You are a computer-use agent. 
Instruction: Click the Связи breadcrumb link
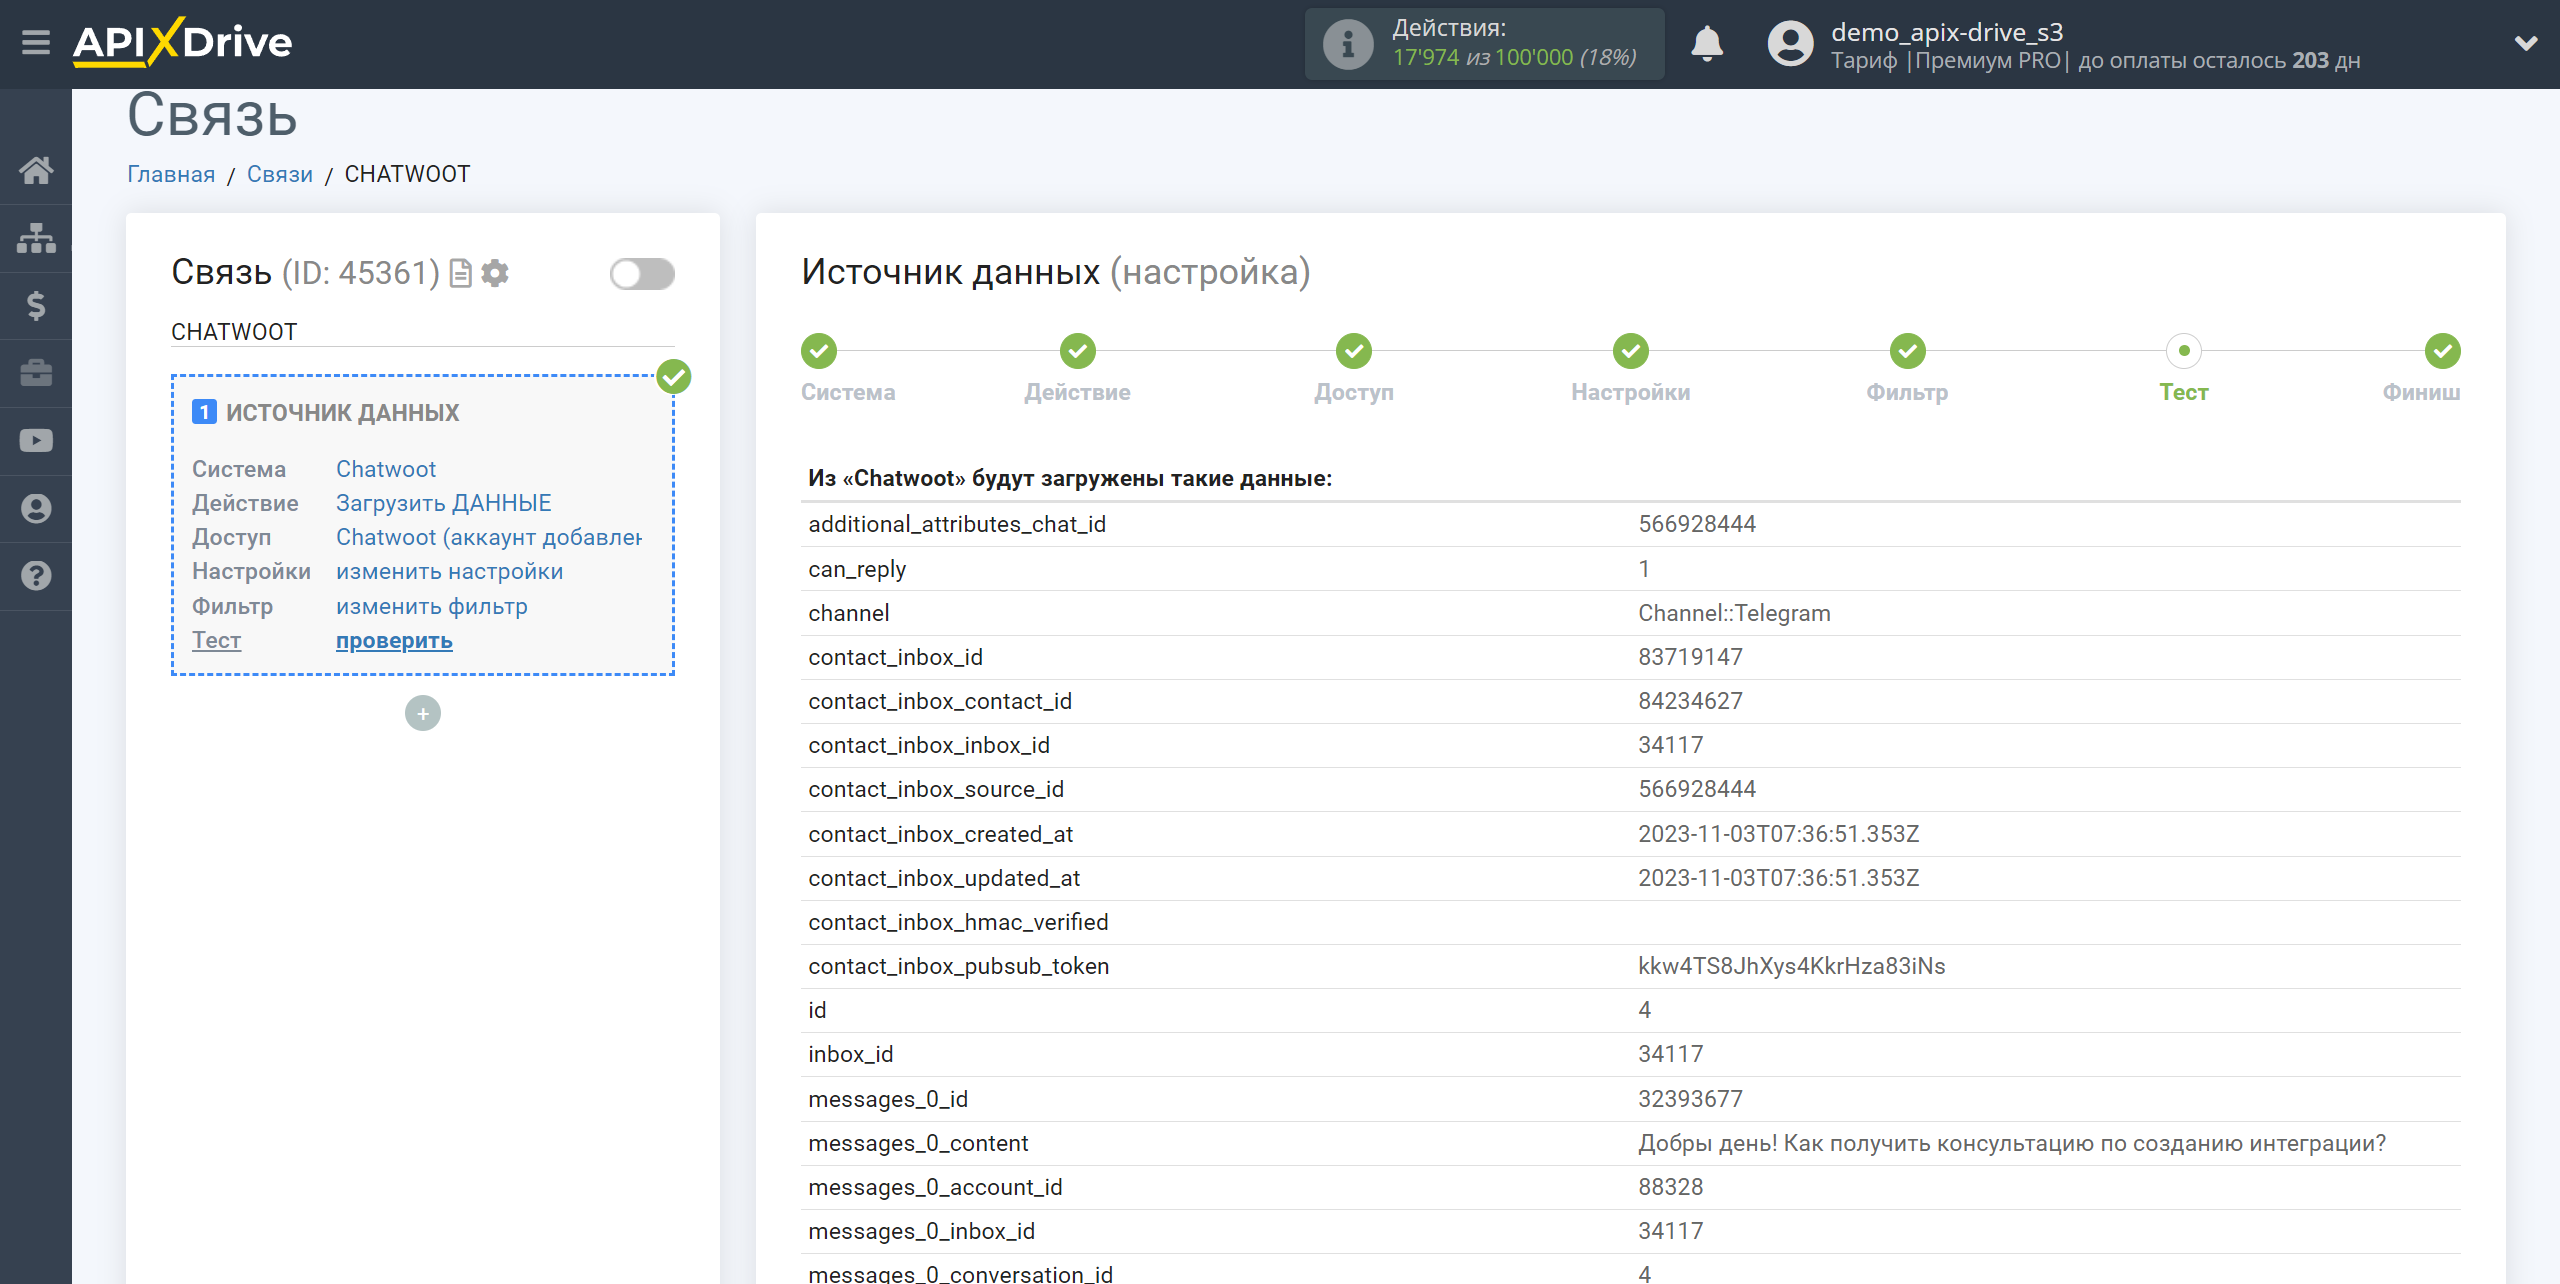(280, 174)
